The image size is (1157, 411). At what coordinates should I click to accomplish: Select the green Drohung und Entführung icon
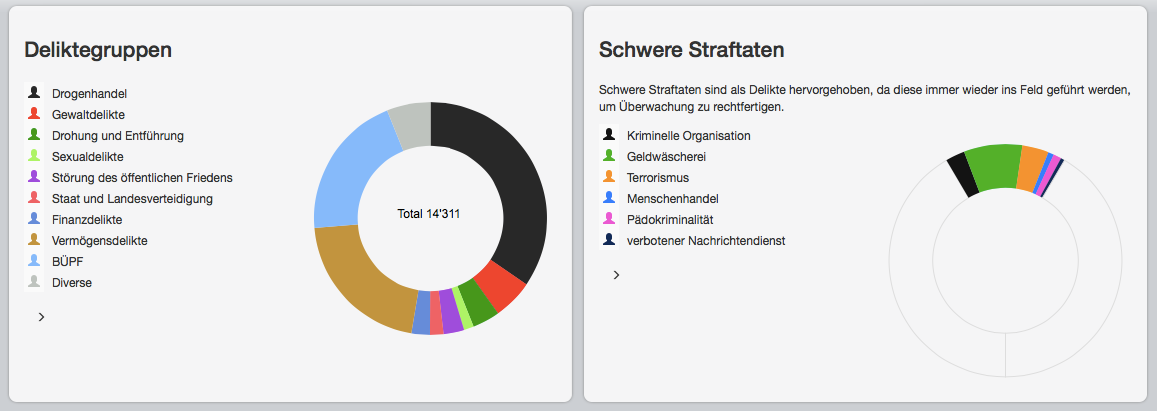tap(33, 135)
